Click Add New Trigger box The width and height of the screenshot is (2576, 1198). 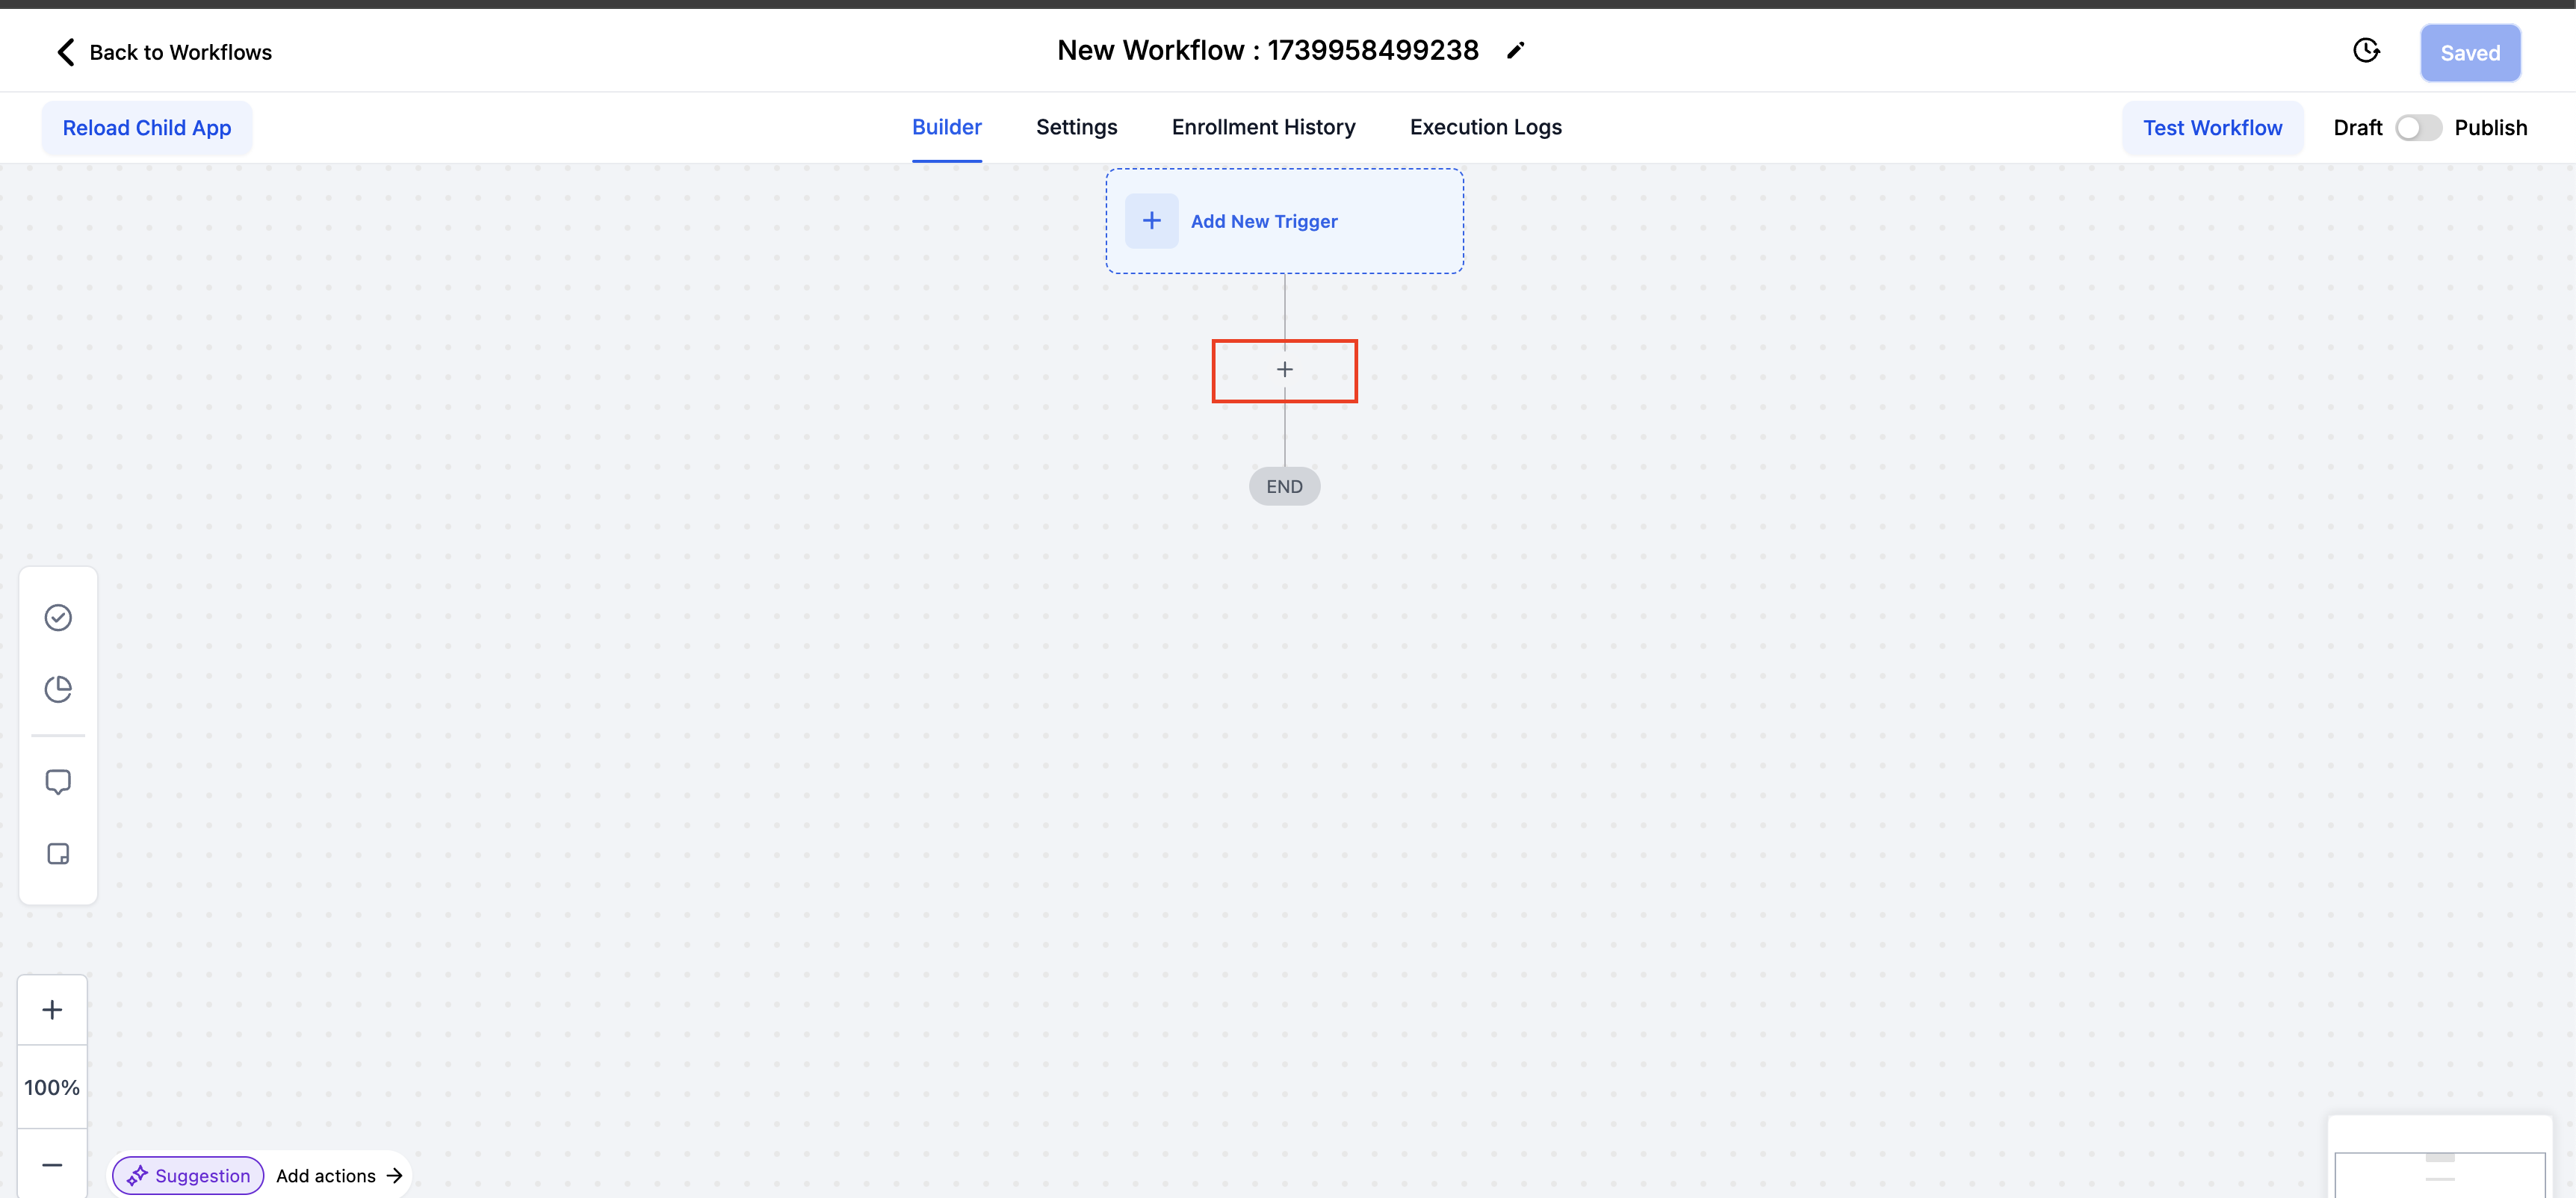[x=1284, y=221]
